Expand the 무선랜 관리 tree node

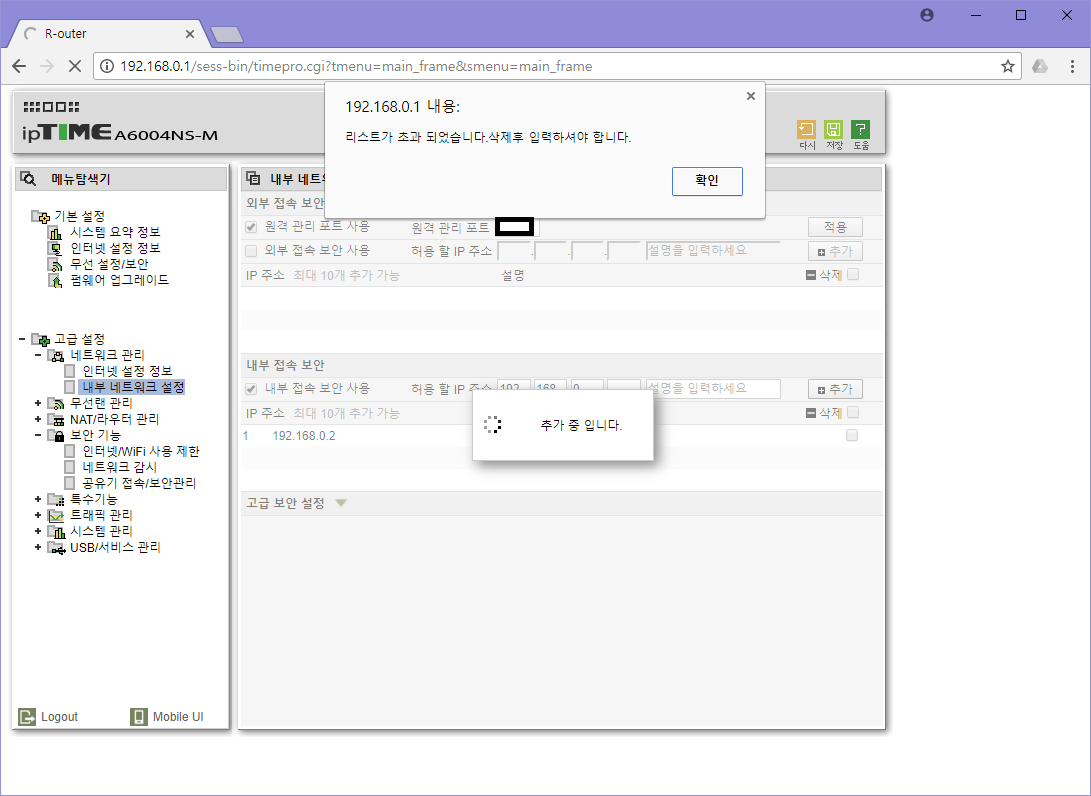point(38,403)
